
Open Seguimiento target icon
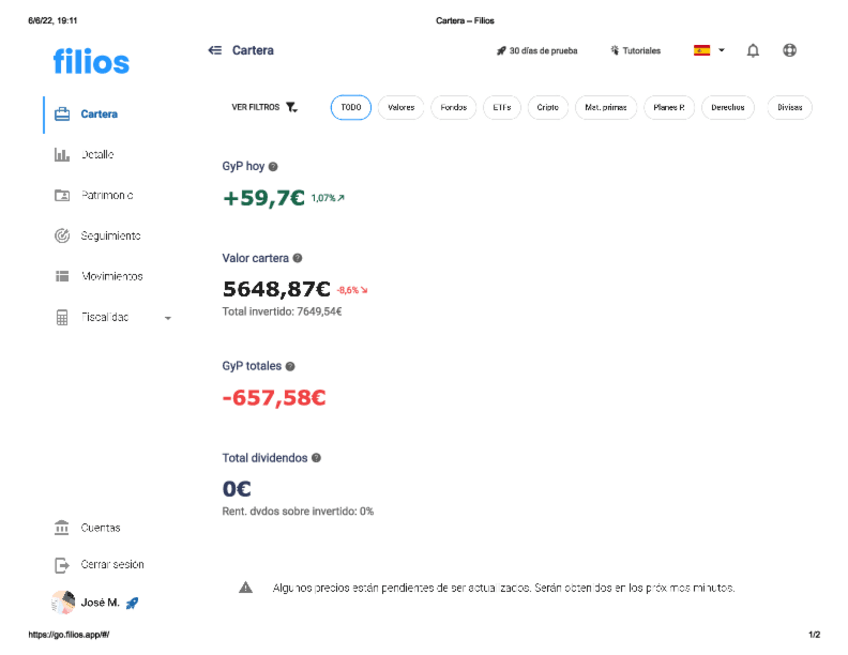pos(62,236)
